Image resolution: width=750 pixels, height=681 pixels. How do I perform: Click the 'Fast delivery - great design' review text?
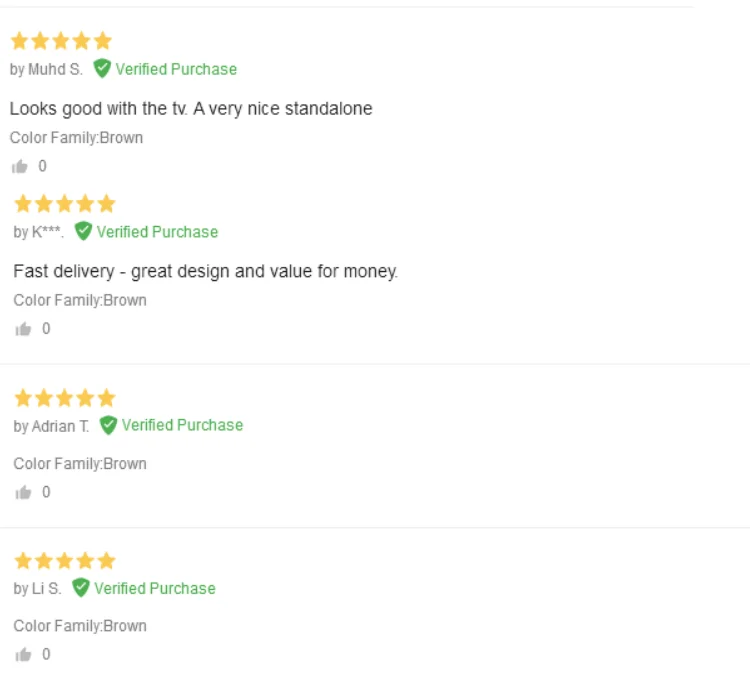click(x=205, y=271)
